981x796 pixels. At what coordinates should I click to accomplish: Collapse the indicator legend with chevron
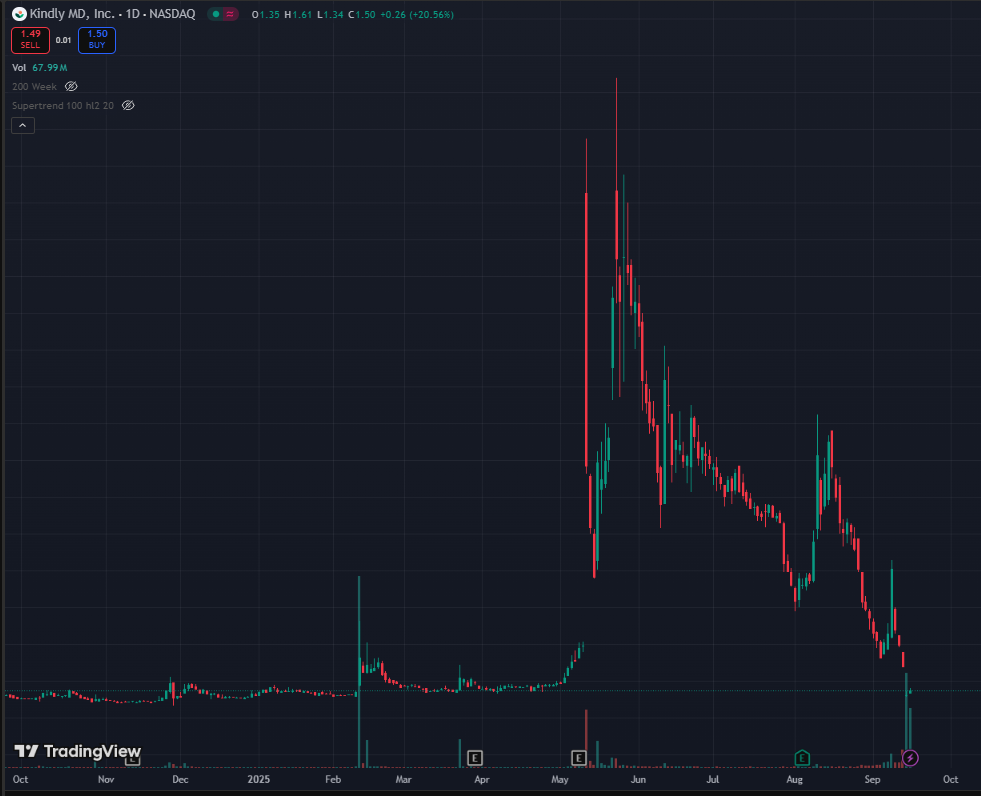(x=22, y=125)
